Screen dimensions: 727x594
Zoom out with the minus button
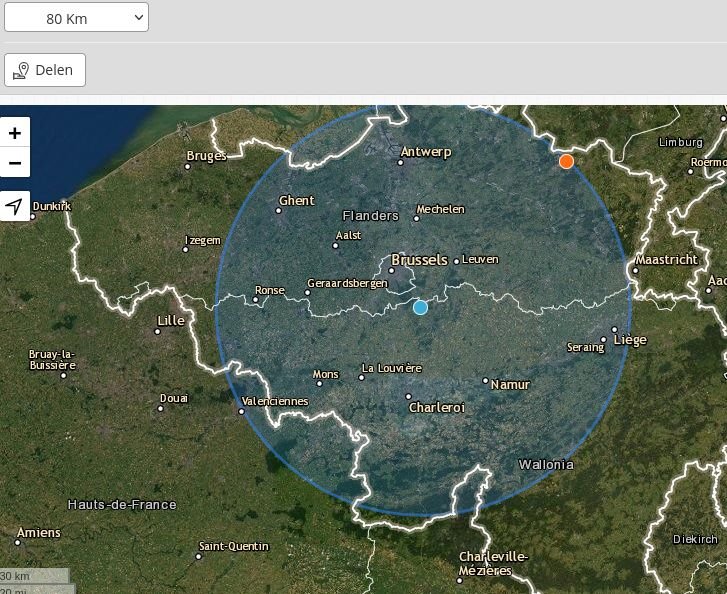point(15,162)
